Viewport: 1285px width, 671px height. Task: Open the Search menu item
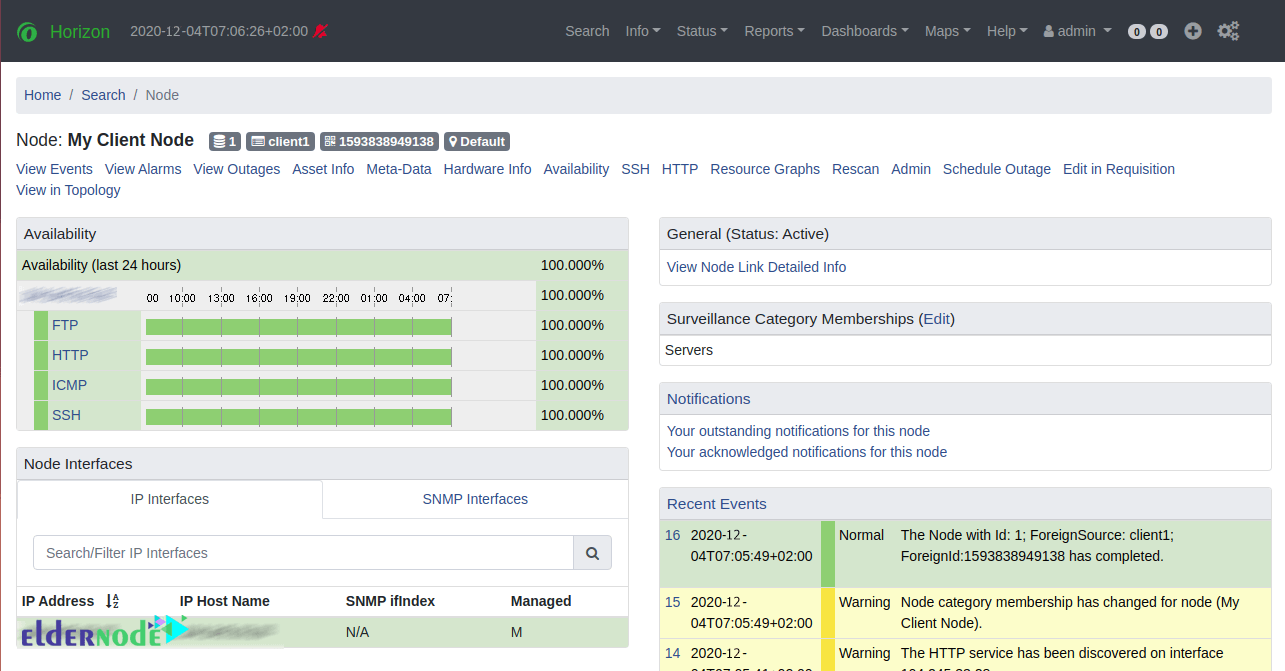click(587, 31)
